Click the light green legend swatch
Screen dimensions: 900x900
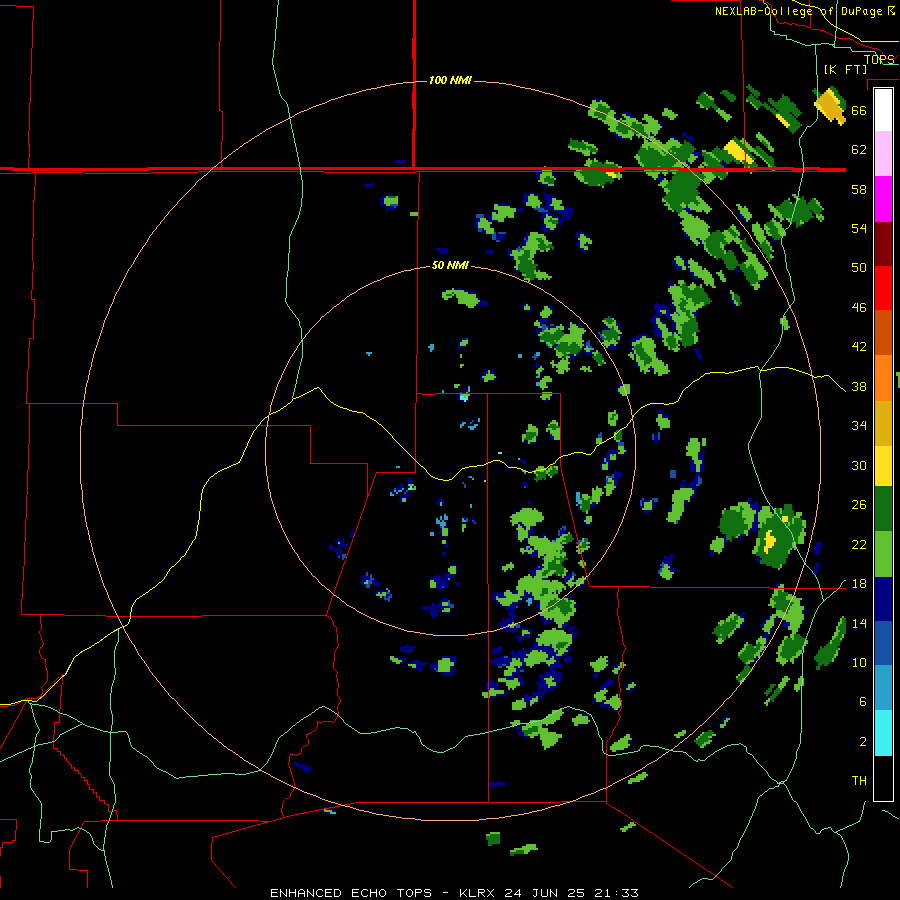[x=883, y=554]
